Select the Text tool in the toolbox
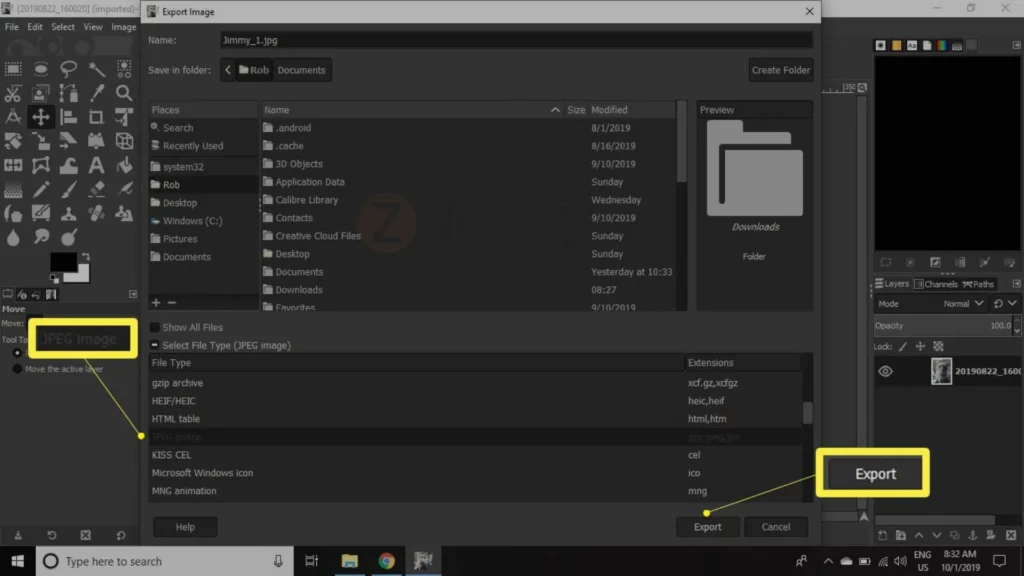Image resolution: width=1024 pixels, height=576 pixels. tap(96, 165)
